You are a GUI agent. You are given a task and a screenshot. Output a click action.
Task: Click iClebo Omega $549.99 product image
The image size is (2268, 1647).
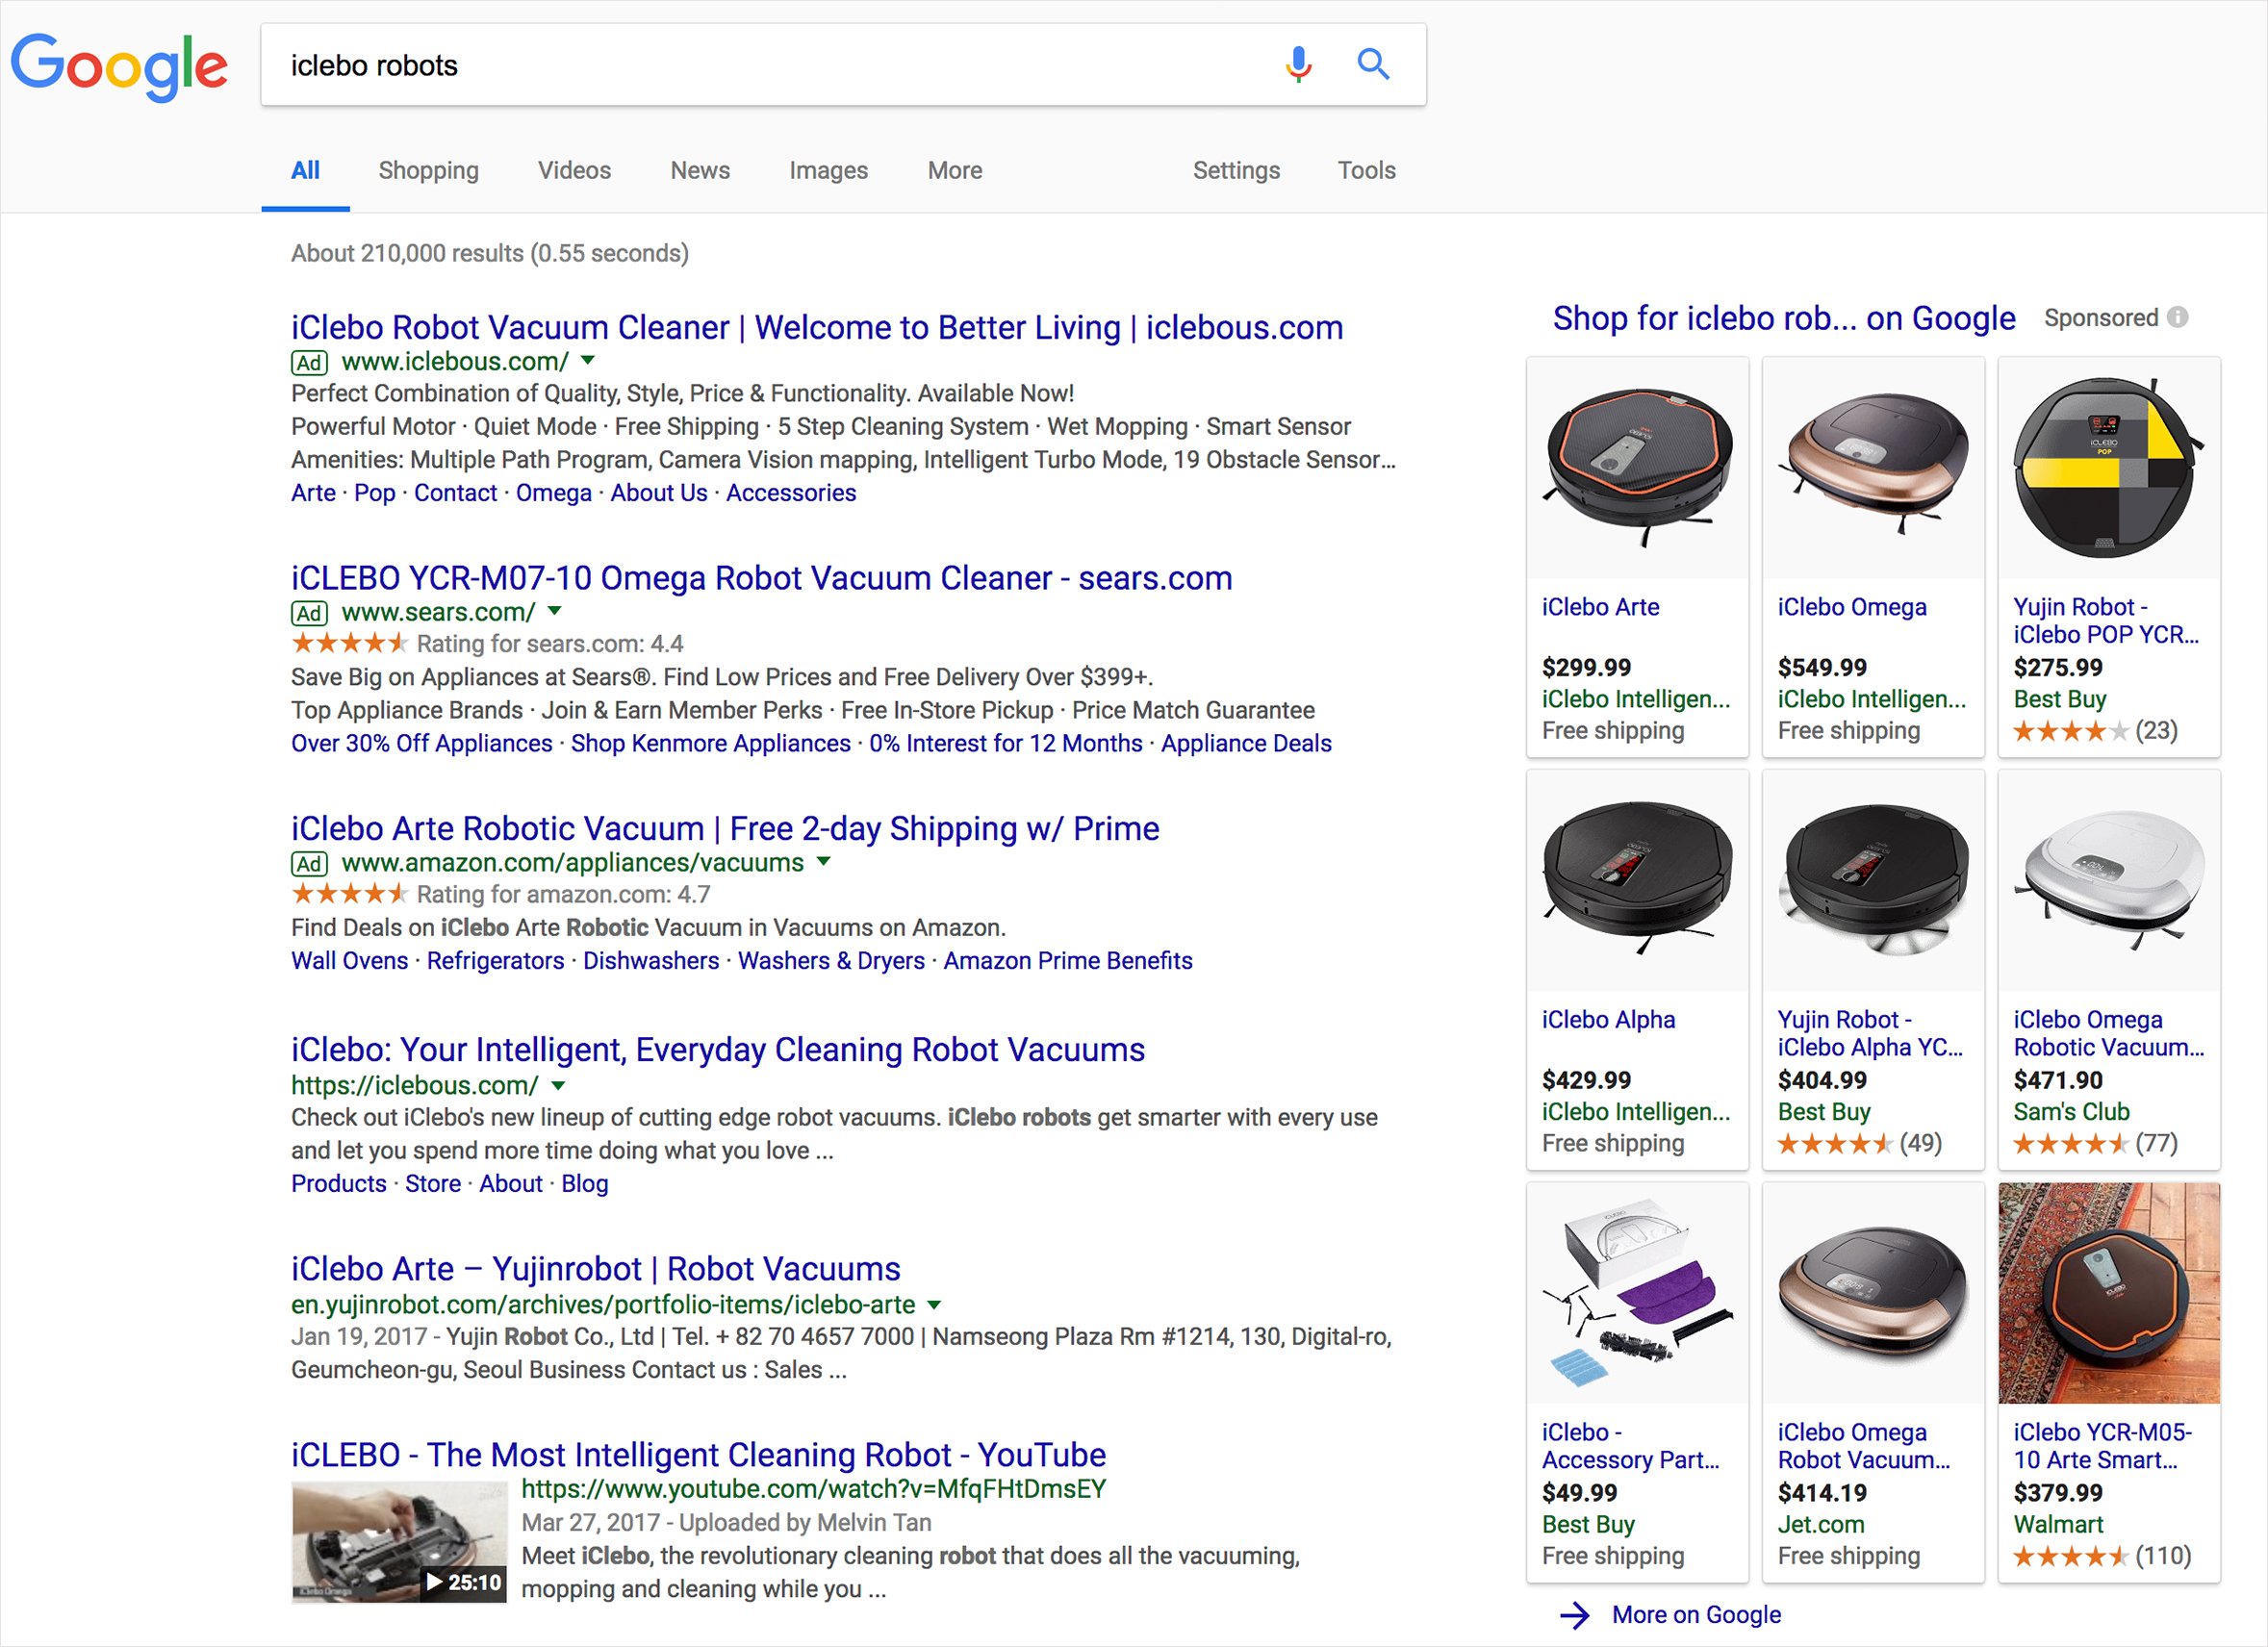(x=1873, y=467)
